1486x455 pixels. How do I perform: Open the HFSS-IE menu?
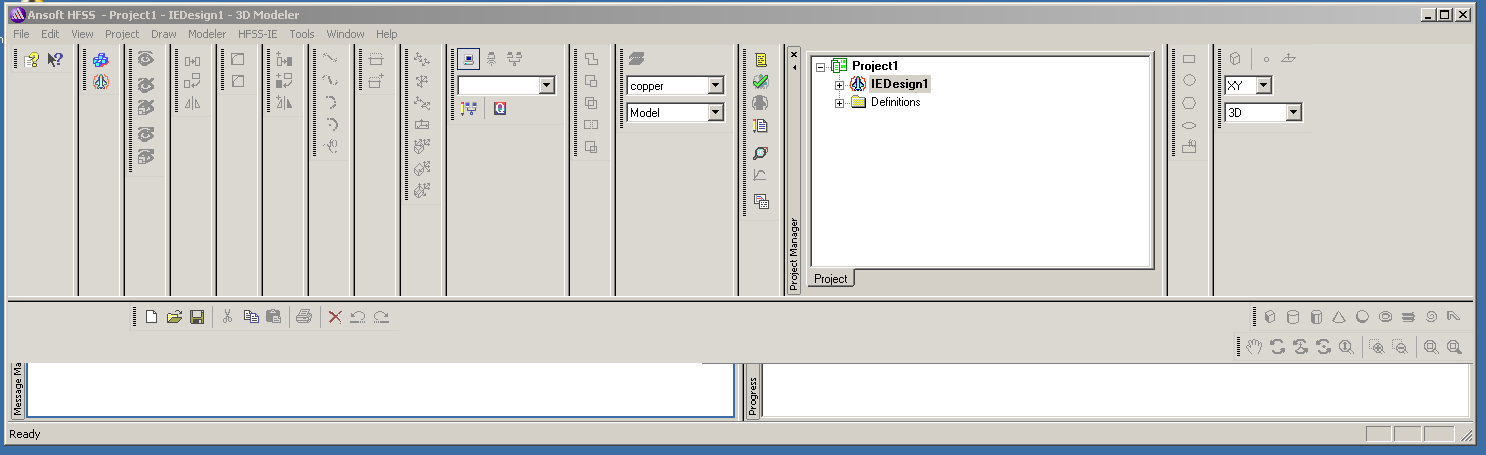click(x=258, y=34)
